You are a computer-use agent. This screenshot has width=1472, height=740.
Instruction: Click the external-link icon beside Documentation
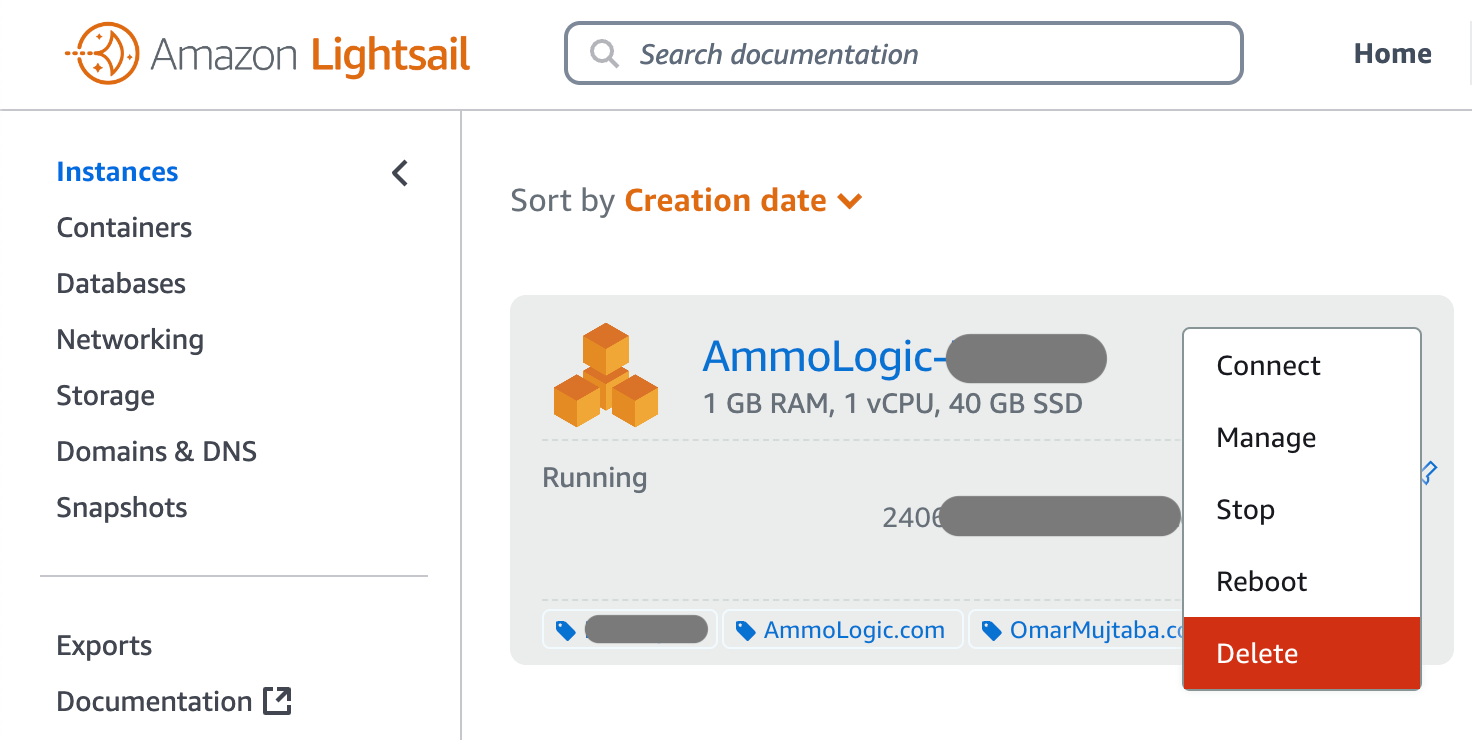[x=277, y=701]
